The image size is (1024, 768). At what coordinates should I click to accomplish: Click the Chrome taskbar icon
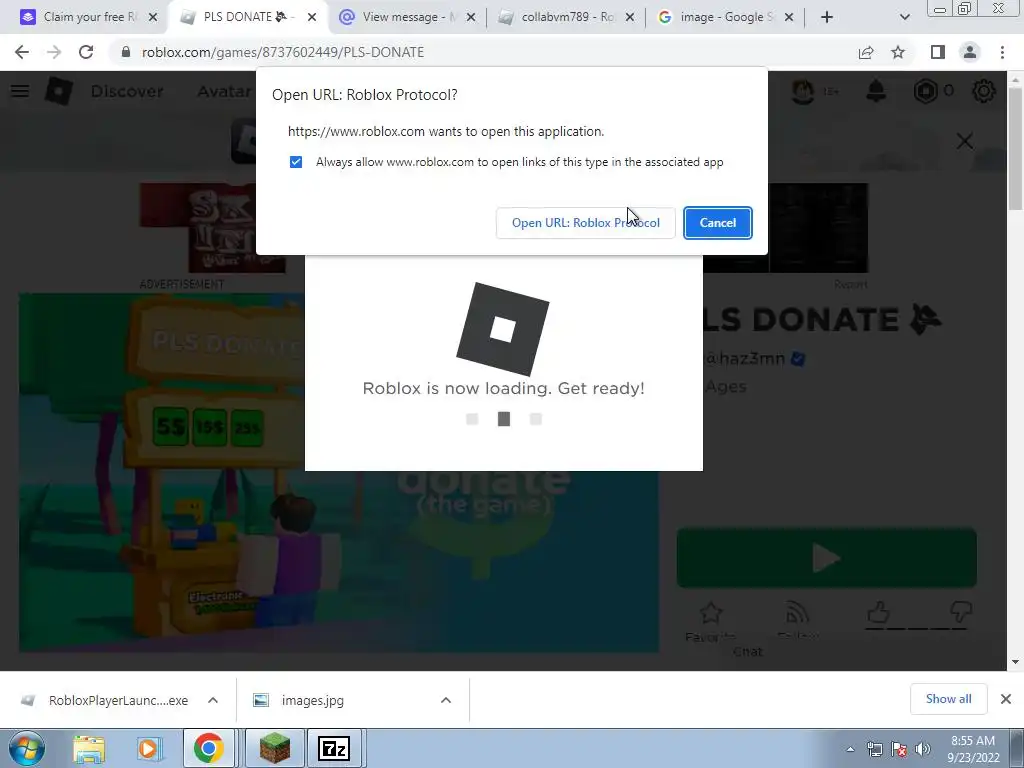[209, 749]
